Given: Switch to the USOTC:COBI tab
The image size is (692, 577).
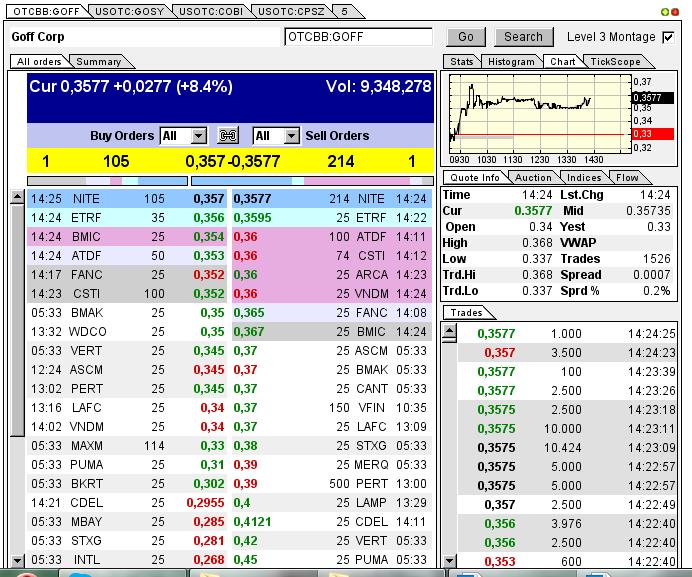Looking at the screenshot, I should (211, 11).
